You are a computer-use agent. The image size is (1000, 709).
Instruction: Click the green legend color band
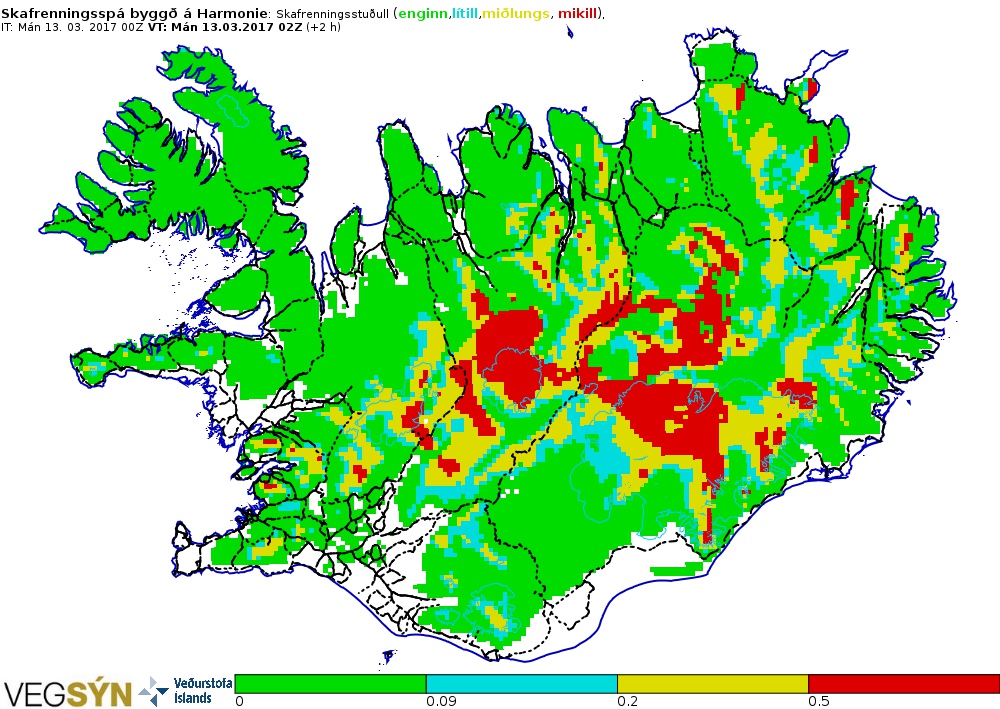(330, 684)
